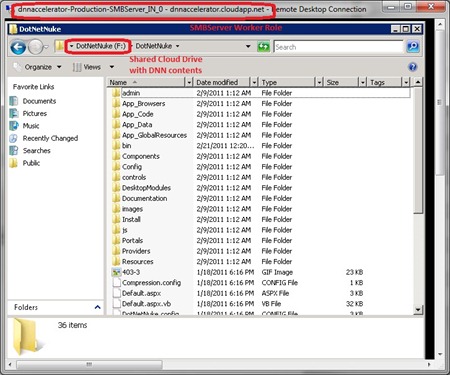Open Type column filter dropdown
The width and height of the screenshot is (450, 375).
(319, 82)
